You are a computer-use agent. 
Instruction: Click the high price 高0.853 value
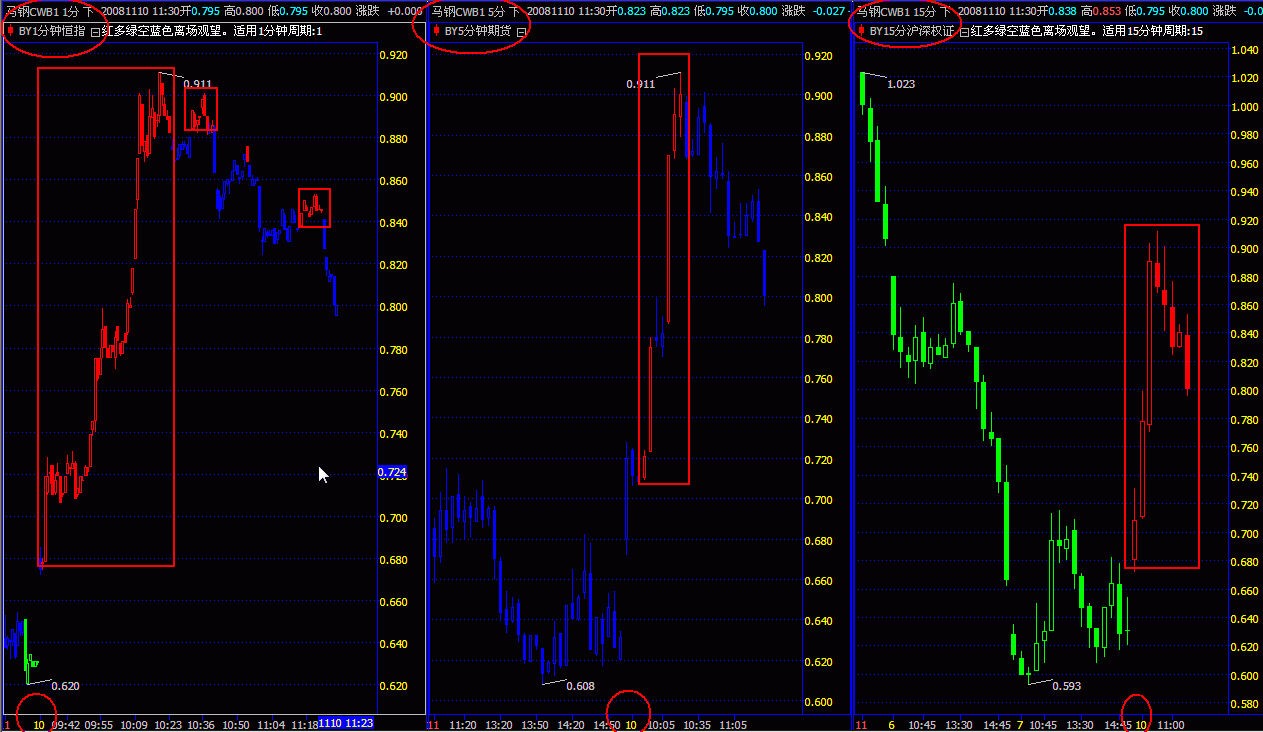(x=1103, y=11)
